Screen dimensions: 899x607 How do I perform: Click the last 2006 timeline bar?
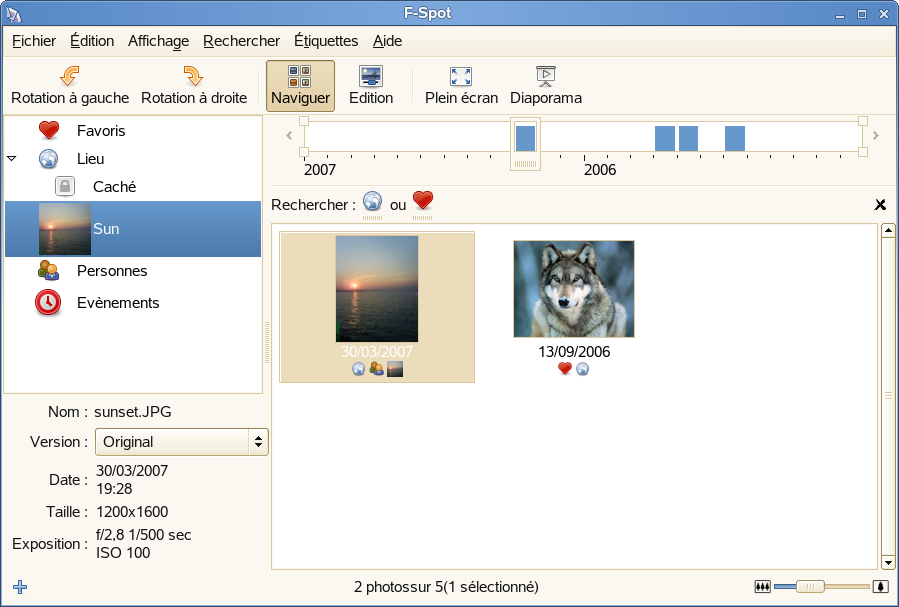pyautogui.click(x=734, y=139)
